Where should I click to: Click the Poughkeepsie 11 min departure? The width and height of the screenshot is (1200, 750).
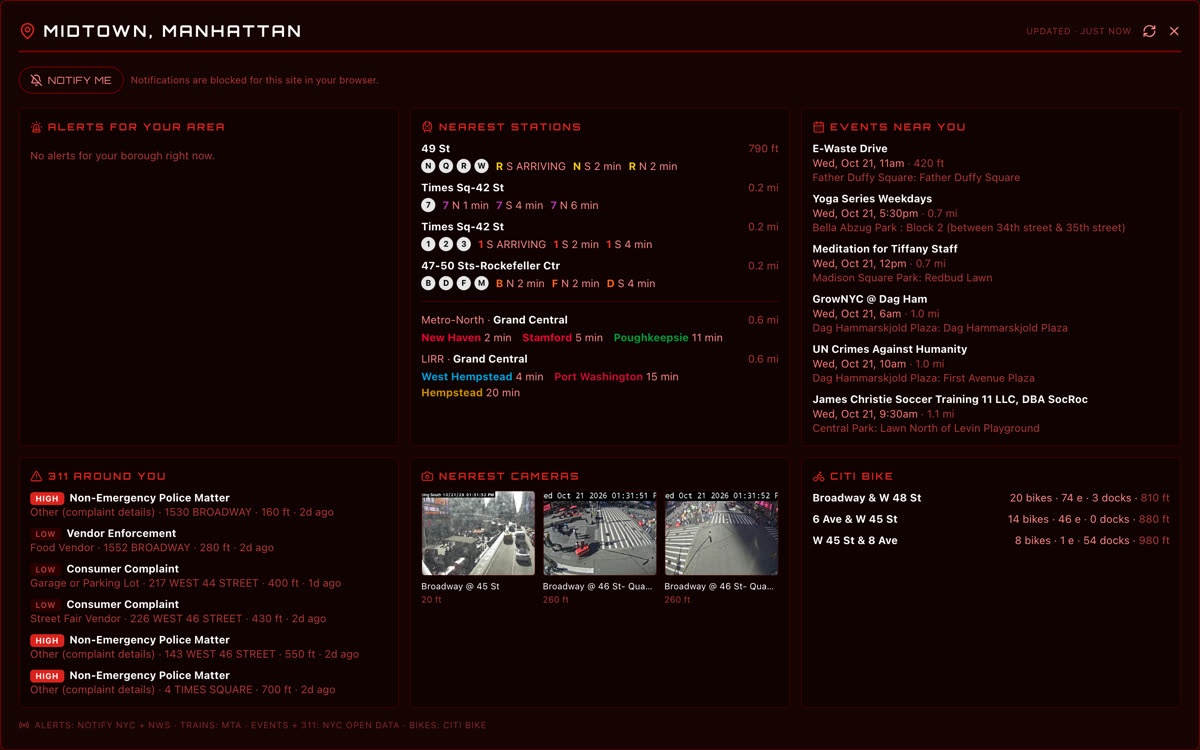click(668, 338)
